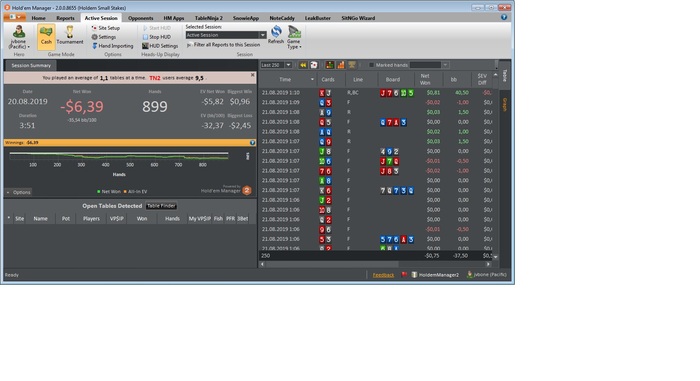Toggle the Marked hands checkbox
The width and height of the screenshot is (700, 381).
pyautogui.click(x=371, y=65)
